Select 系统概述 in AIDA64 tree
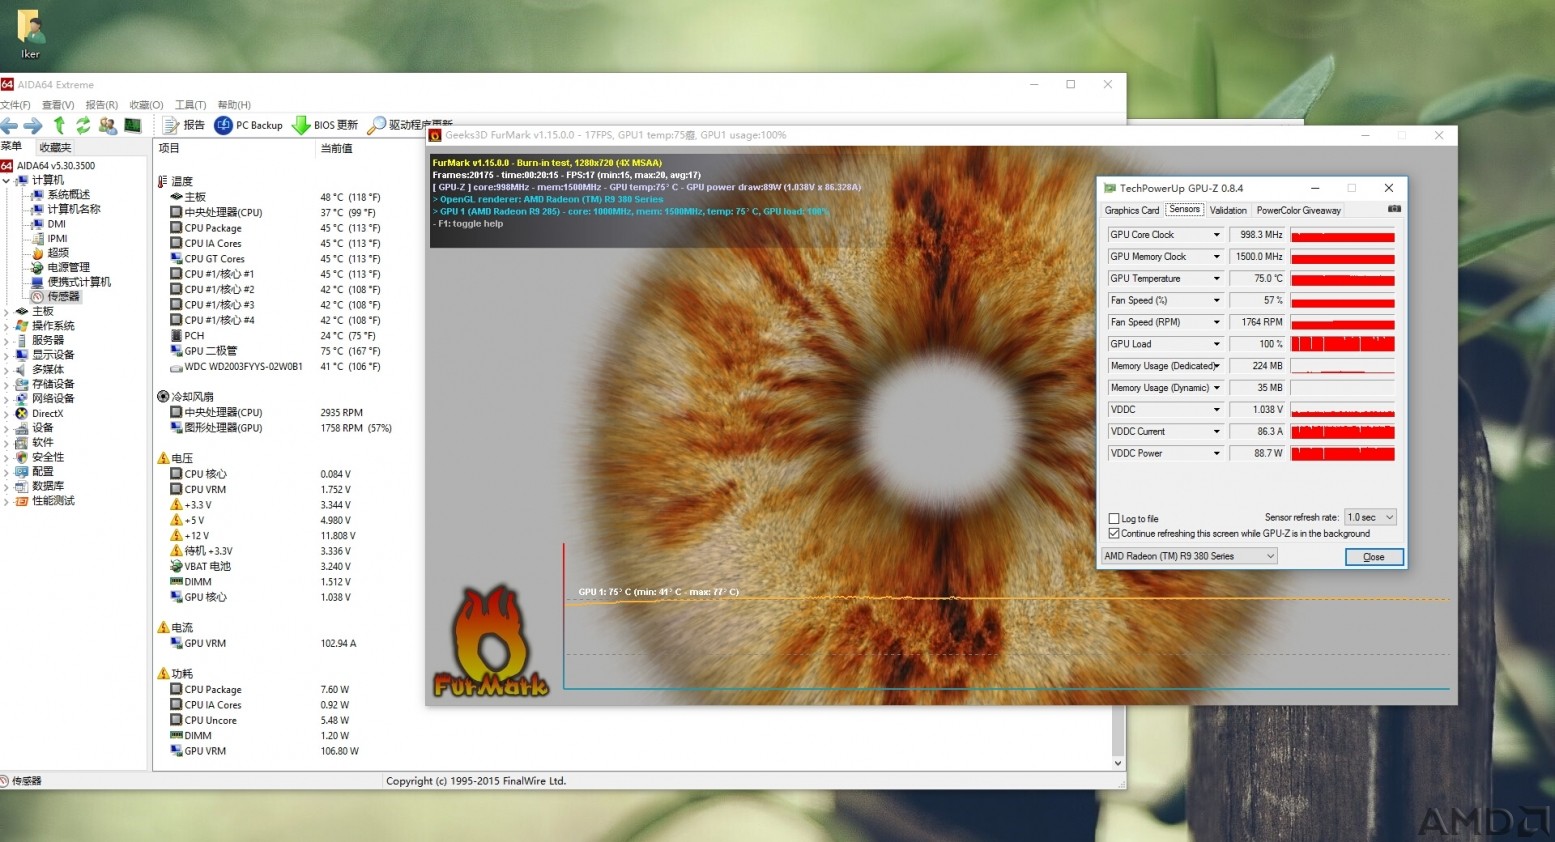 68,194
